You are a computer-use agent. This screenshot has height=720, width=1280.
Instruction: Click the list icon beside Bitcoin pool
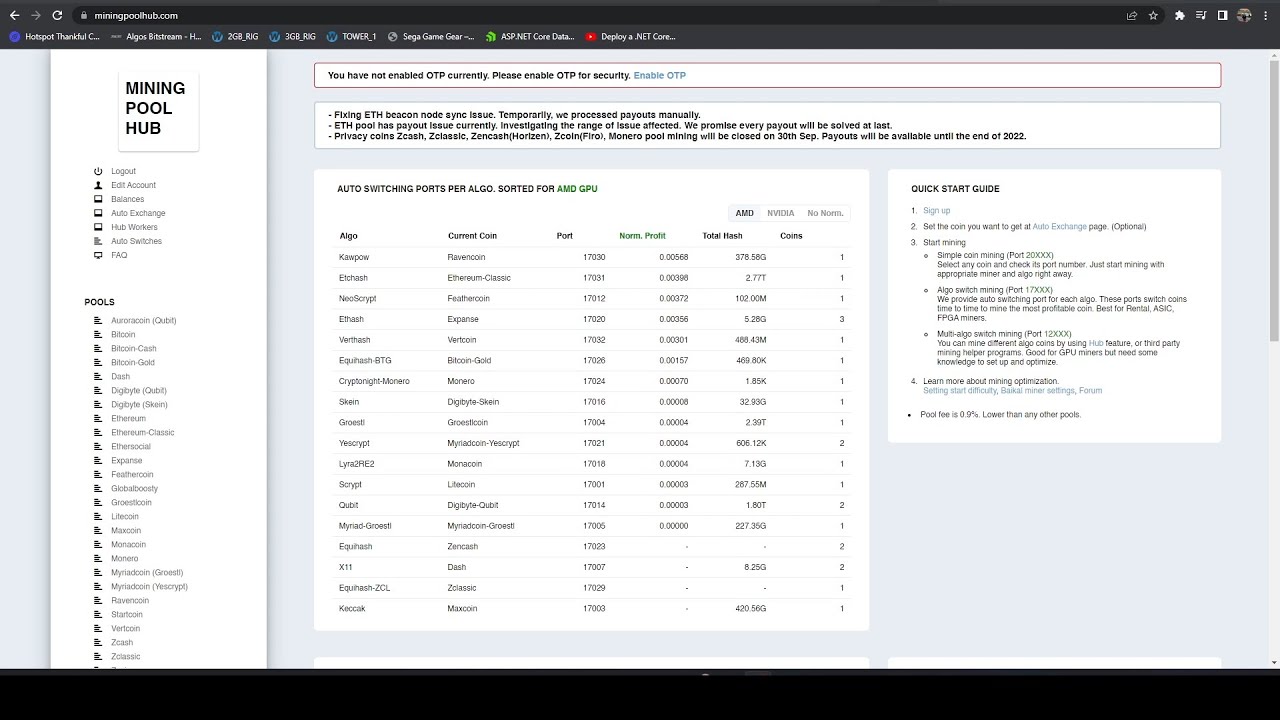98,335
